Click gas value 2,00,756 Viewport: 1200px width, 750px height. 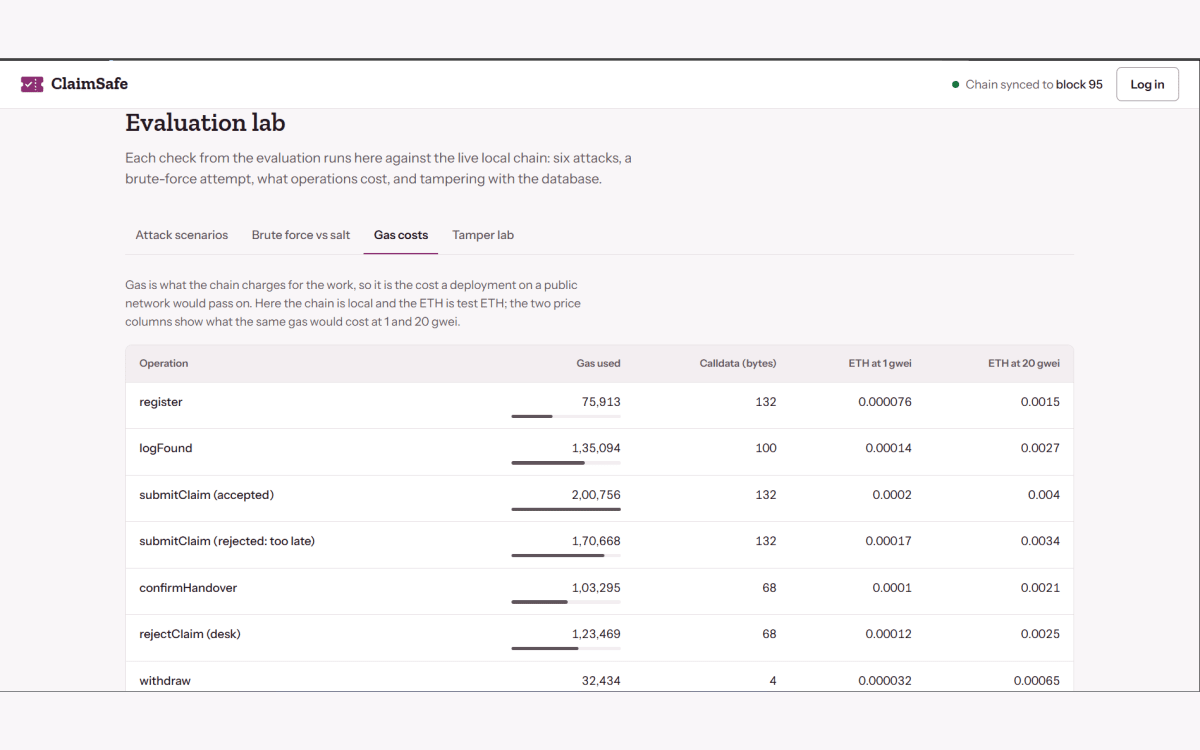click(x=596, y=495)
